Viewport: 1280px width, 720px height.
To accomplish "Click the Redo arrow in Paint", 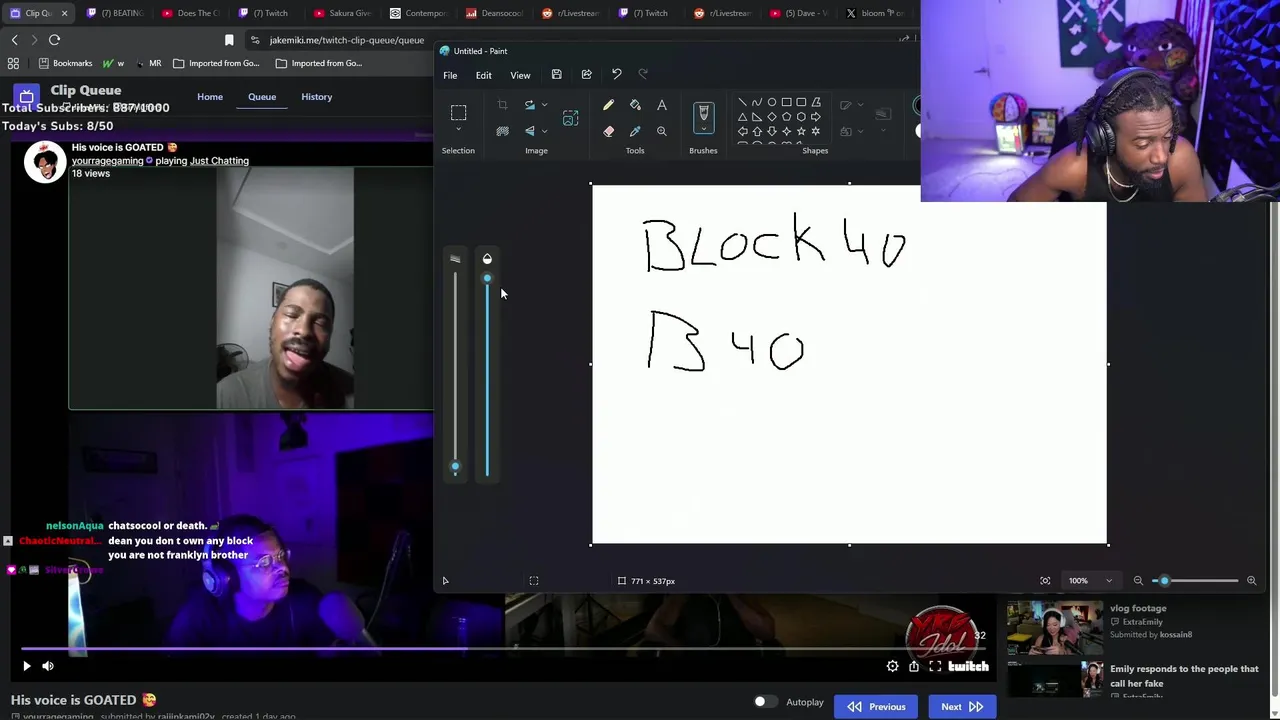I will pyautogui.click(x=643, y=75).
